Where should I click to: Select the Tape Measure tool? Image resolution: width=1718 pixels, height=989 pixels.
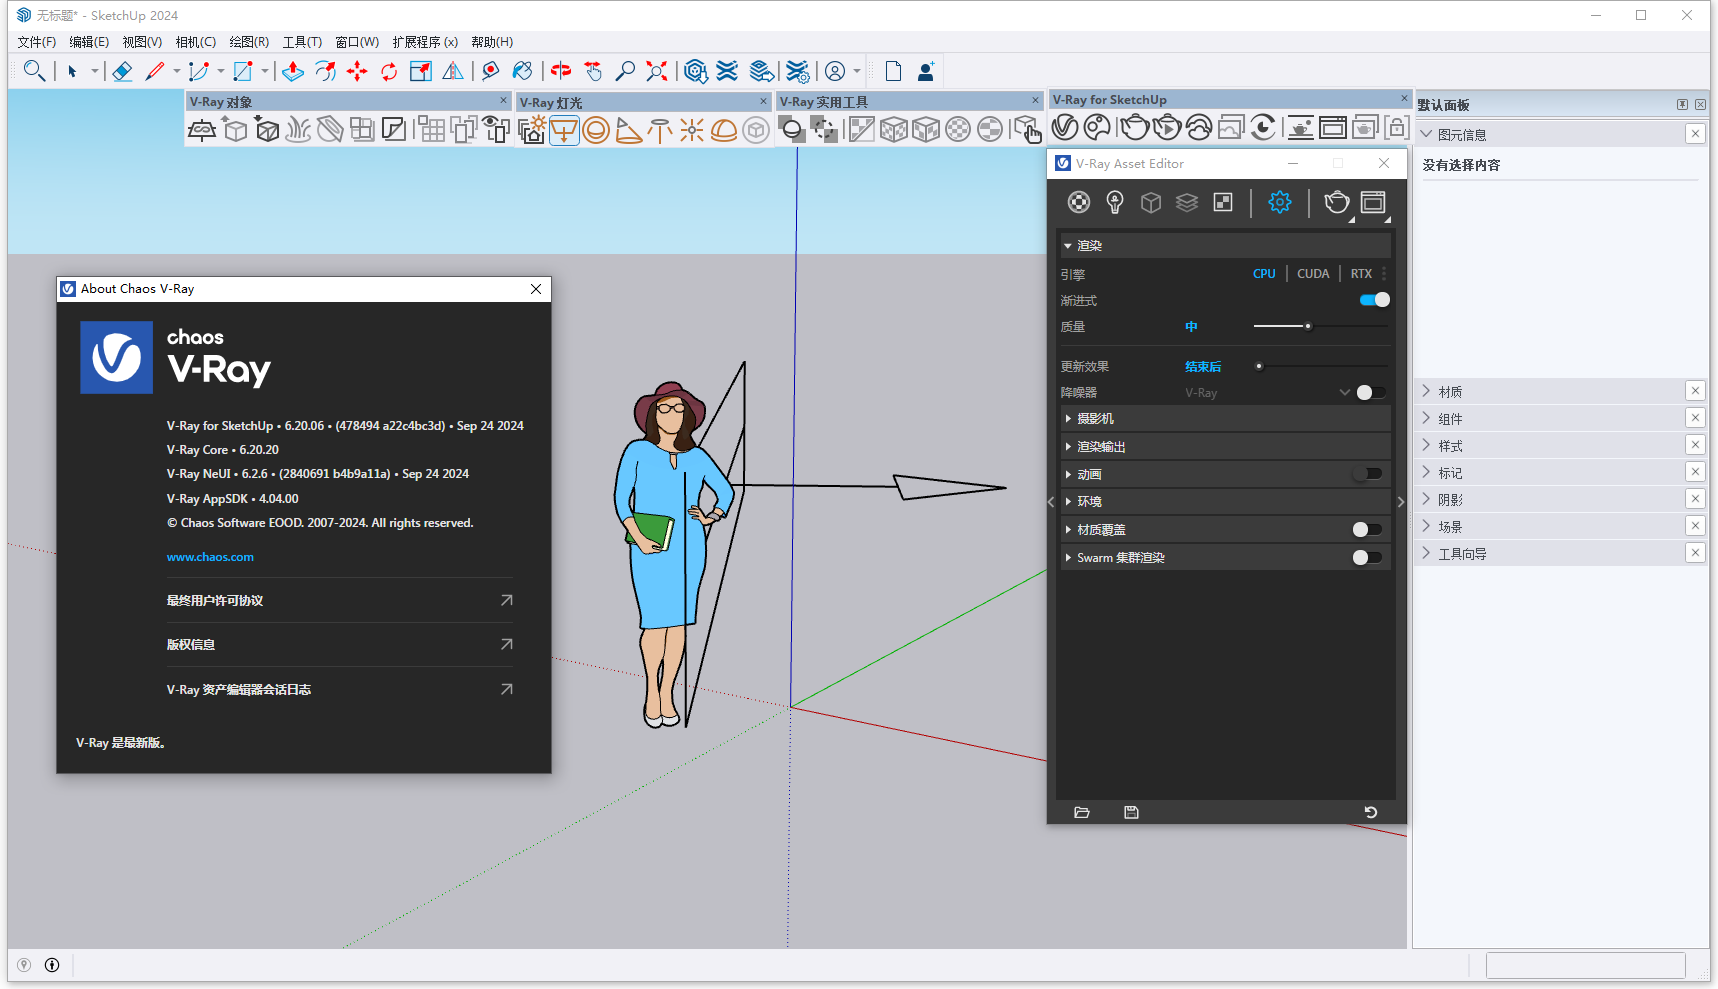coord(491,71)
